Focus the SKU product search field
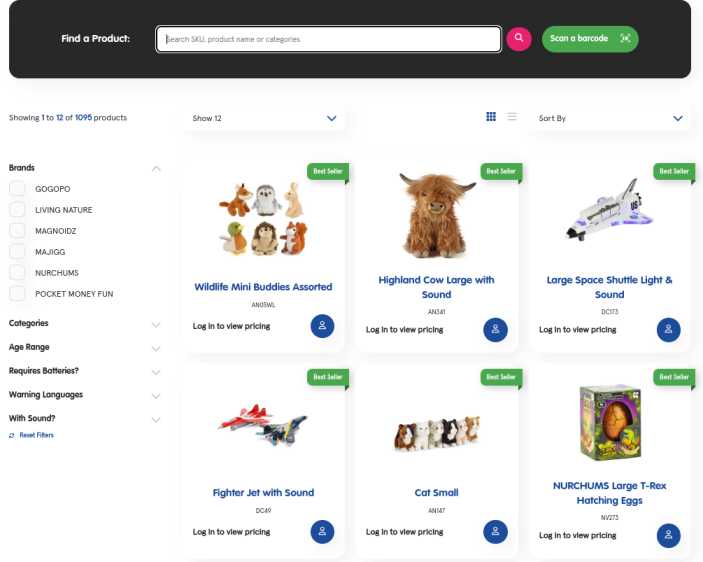The height and width of the screenshot is (562, 703). pyautogui.click(x=329, y=39)
